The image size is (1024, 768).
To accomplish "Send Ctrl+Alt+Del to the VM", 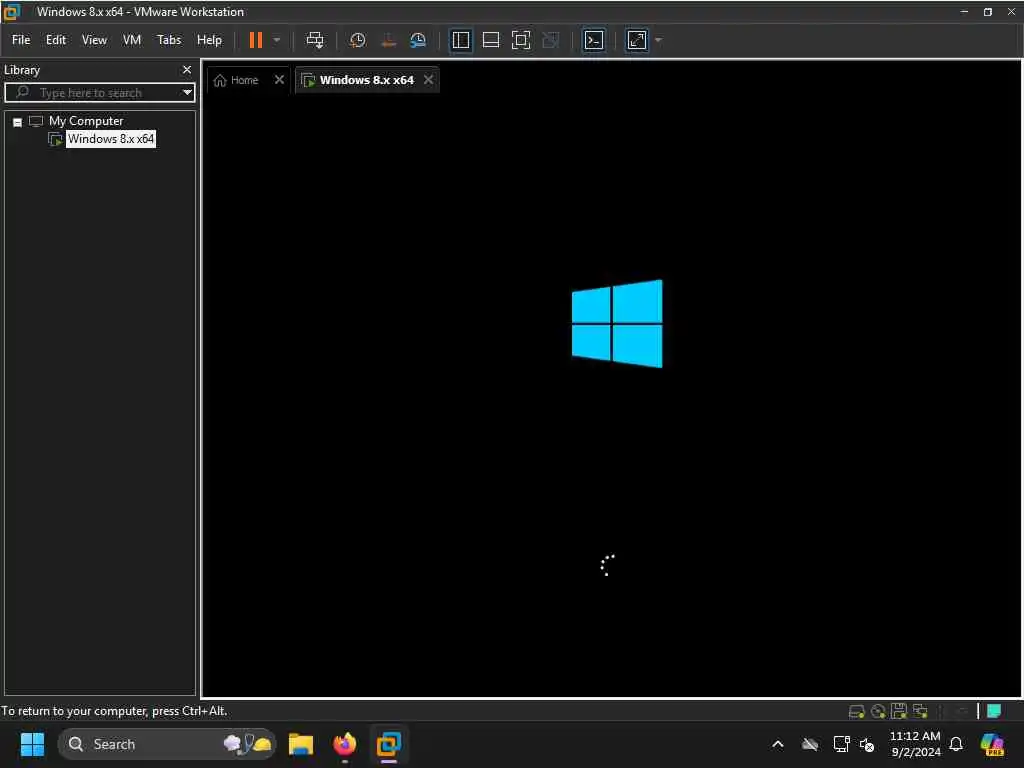I will click(315, 40).
